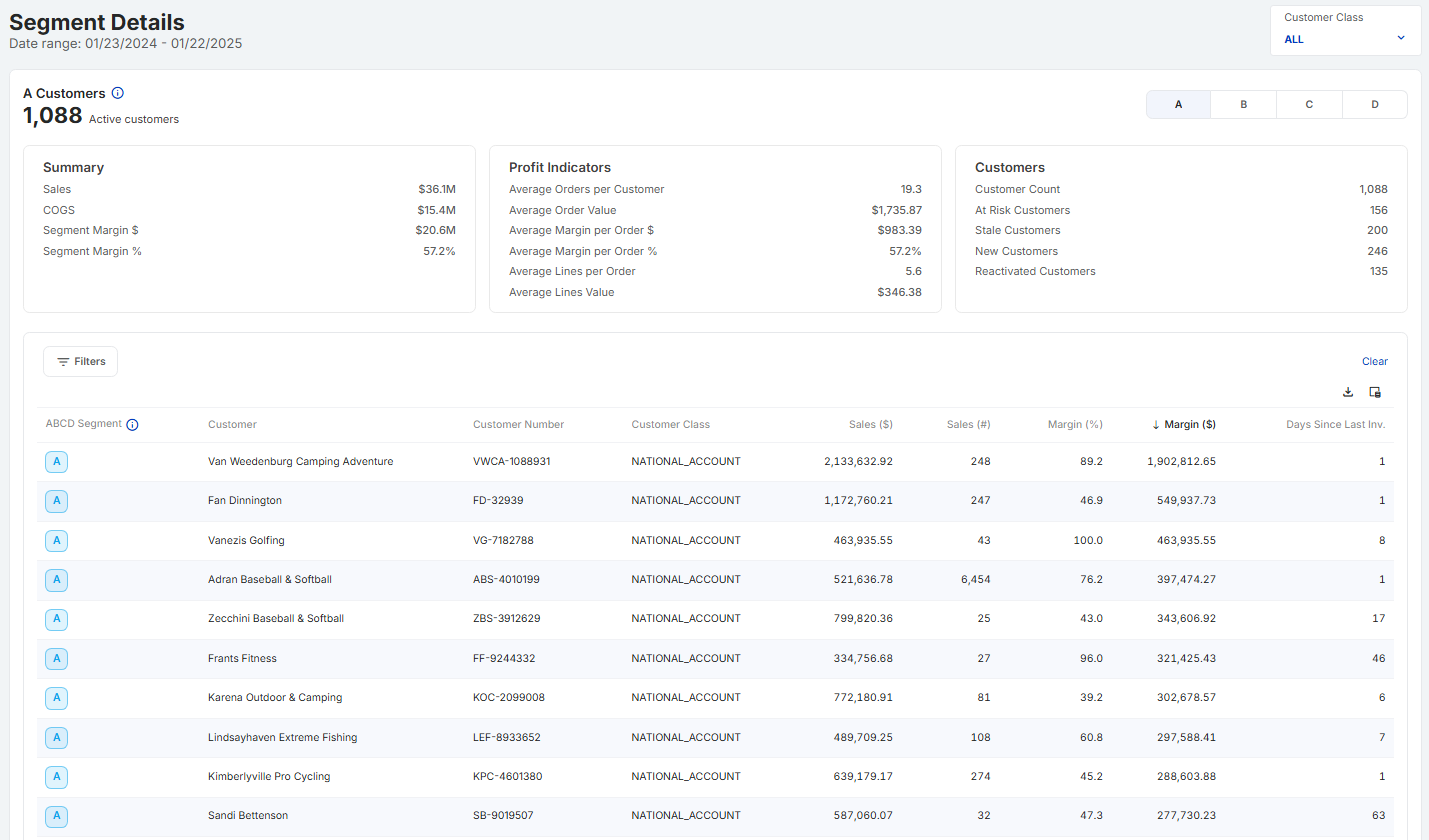Open the Filters button
Image resolution: width=1429 pixels, height=840 pixels.
coord(81,362)
